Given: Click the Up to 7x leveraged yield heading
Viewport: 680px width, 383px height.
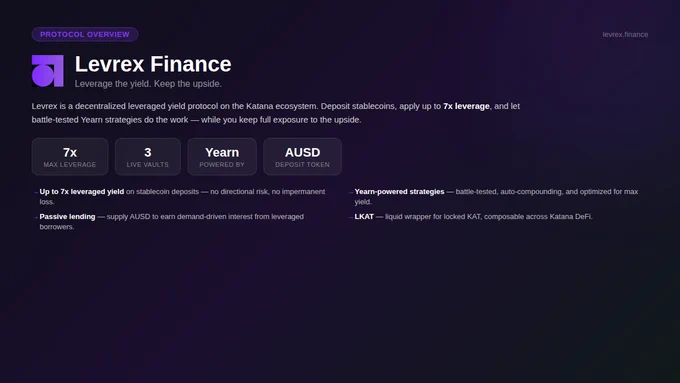Looking at the screenshot, I should pyautogui.click(x=82, y=192).
